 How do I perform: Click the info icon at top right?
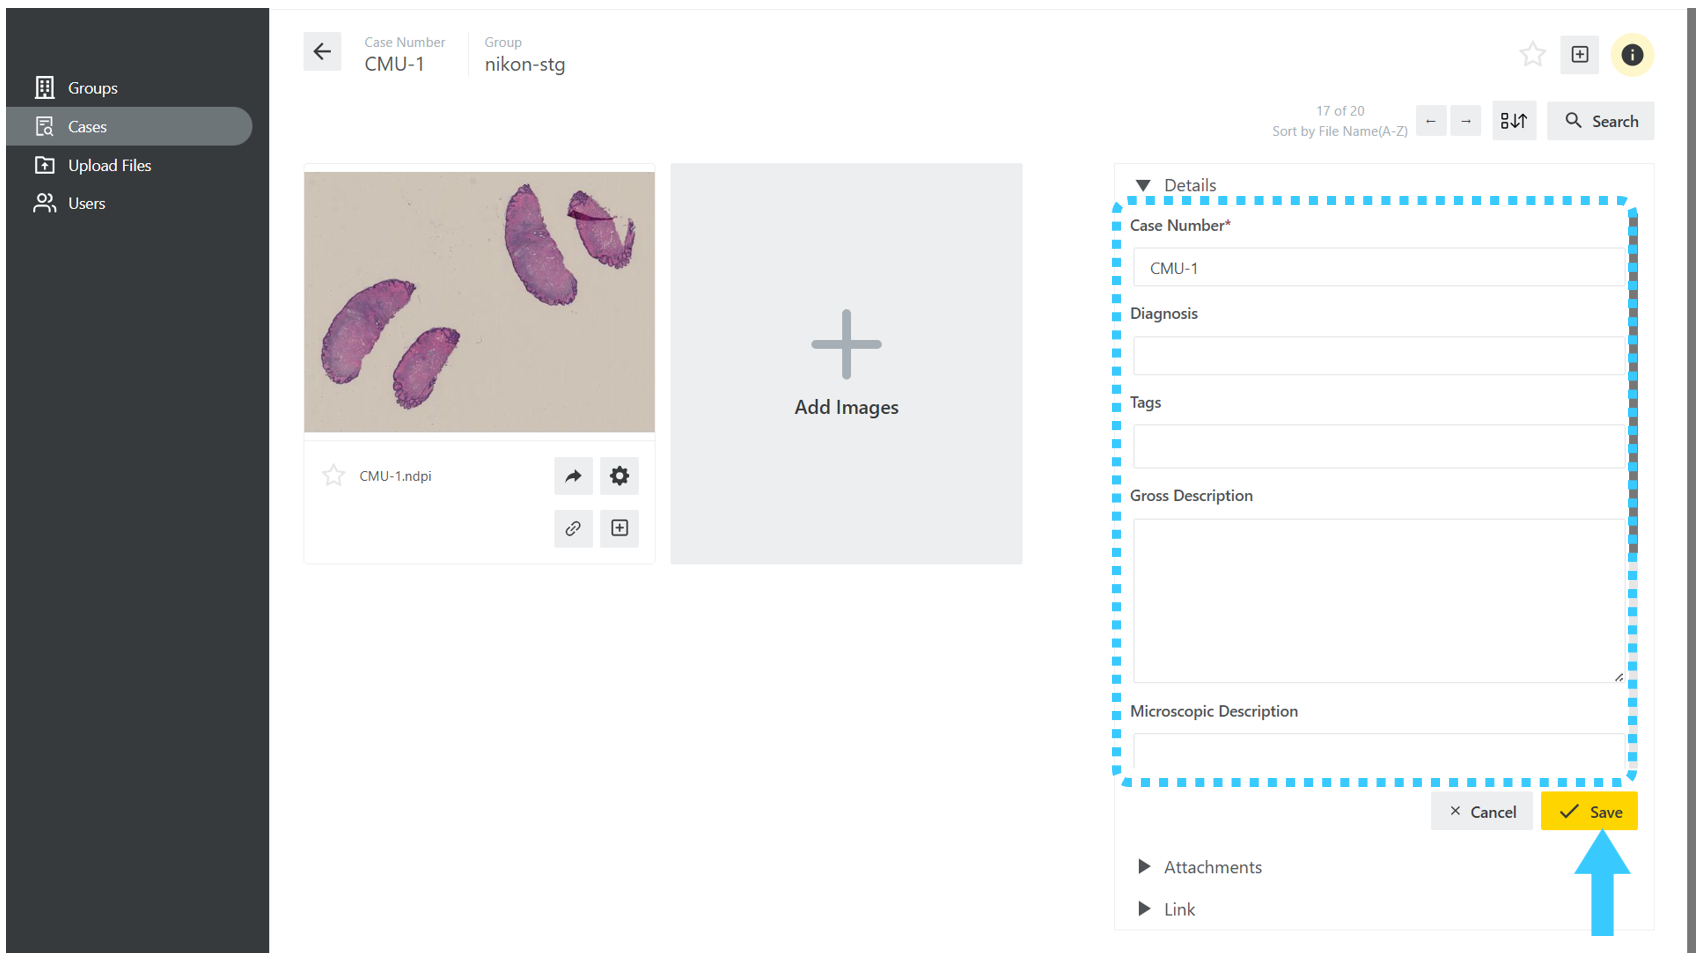(x=1632, y=55)
